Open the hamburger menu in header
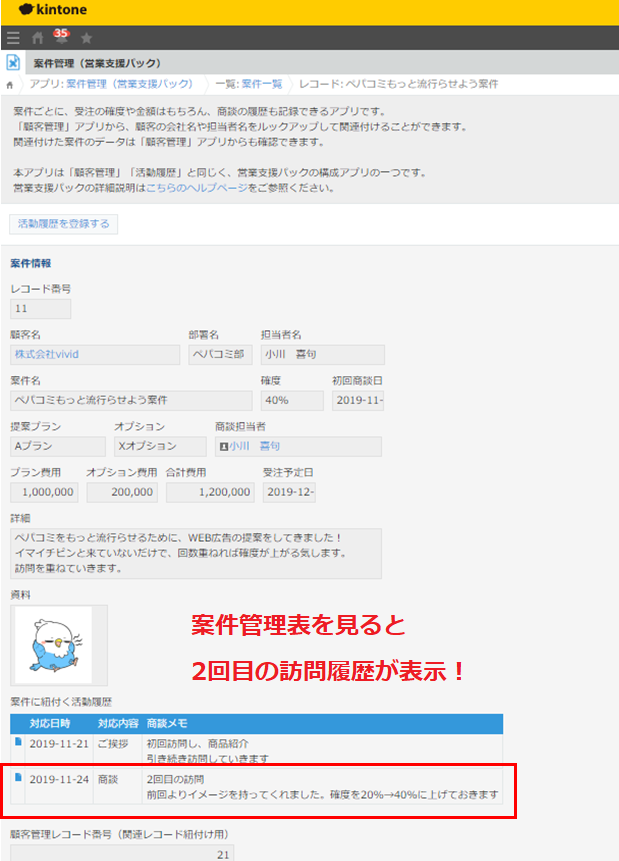Viewport: 619px width, 861px height. coord(12,38)
